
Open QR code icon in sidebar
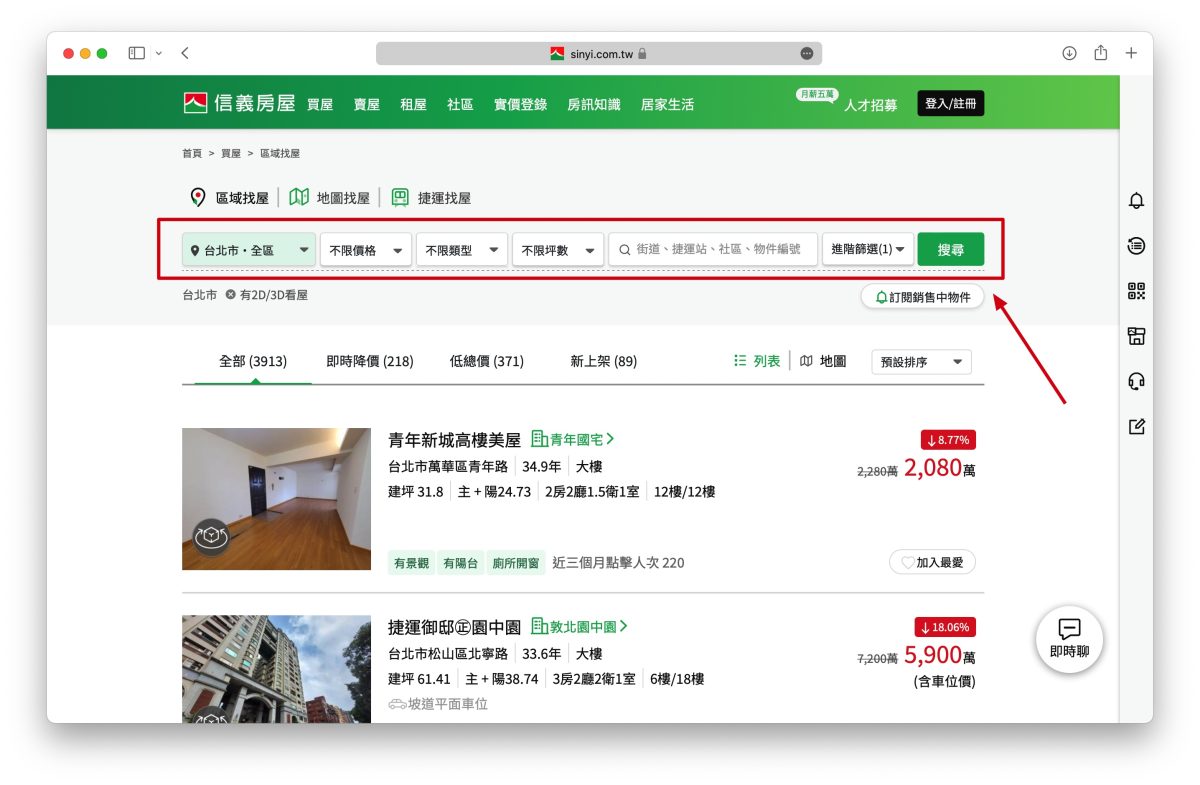pyautogui.click(x=1136, y=291)
